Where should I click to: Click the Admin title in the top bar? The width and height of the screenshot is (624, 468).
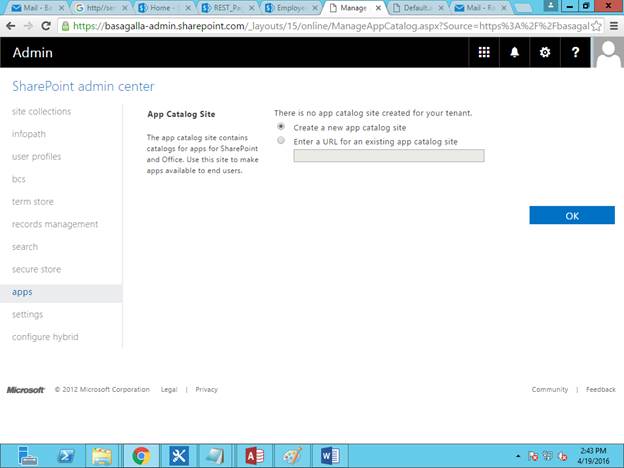[x=32, y=53]
